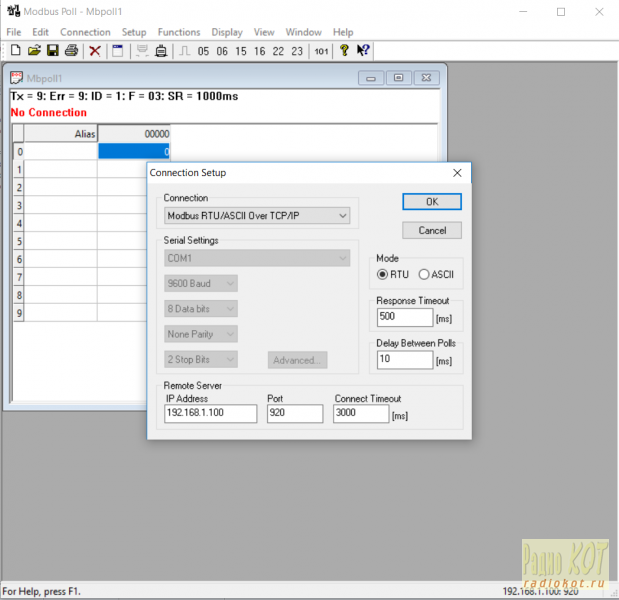Click the context help arrow icon
The height and width of the screenshot is (600, 619).
click(x=363, y=51)
